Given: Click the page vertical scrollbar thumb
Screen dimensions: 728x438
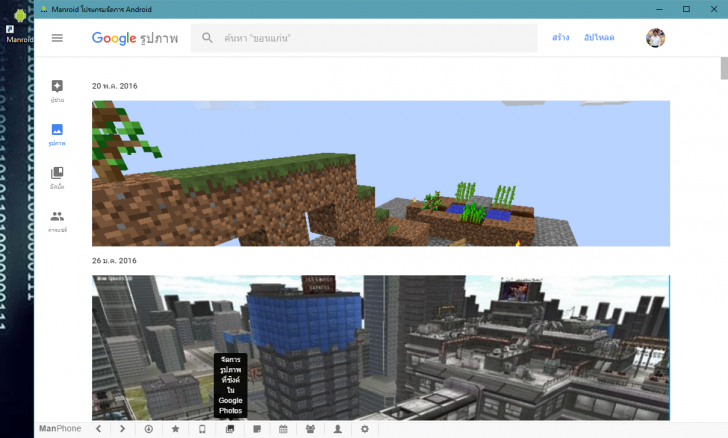Looking at the screenshot, I should point(724,68).
